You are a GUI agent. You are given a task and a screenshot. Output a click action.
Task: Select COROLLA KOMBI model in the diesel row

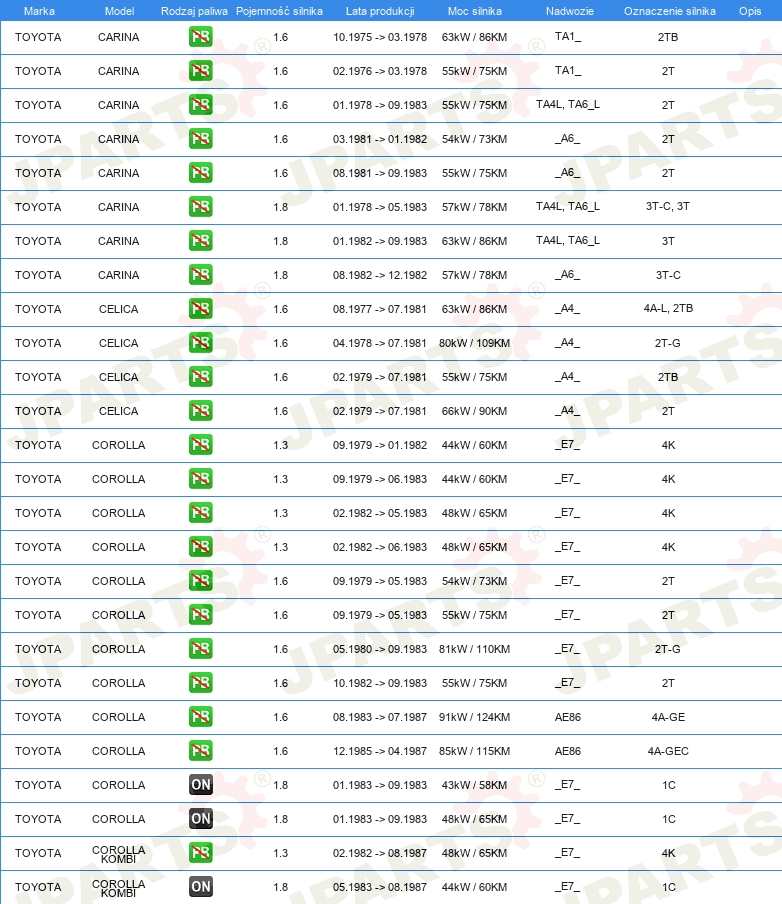[x=118, y=888]
